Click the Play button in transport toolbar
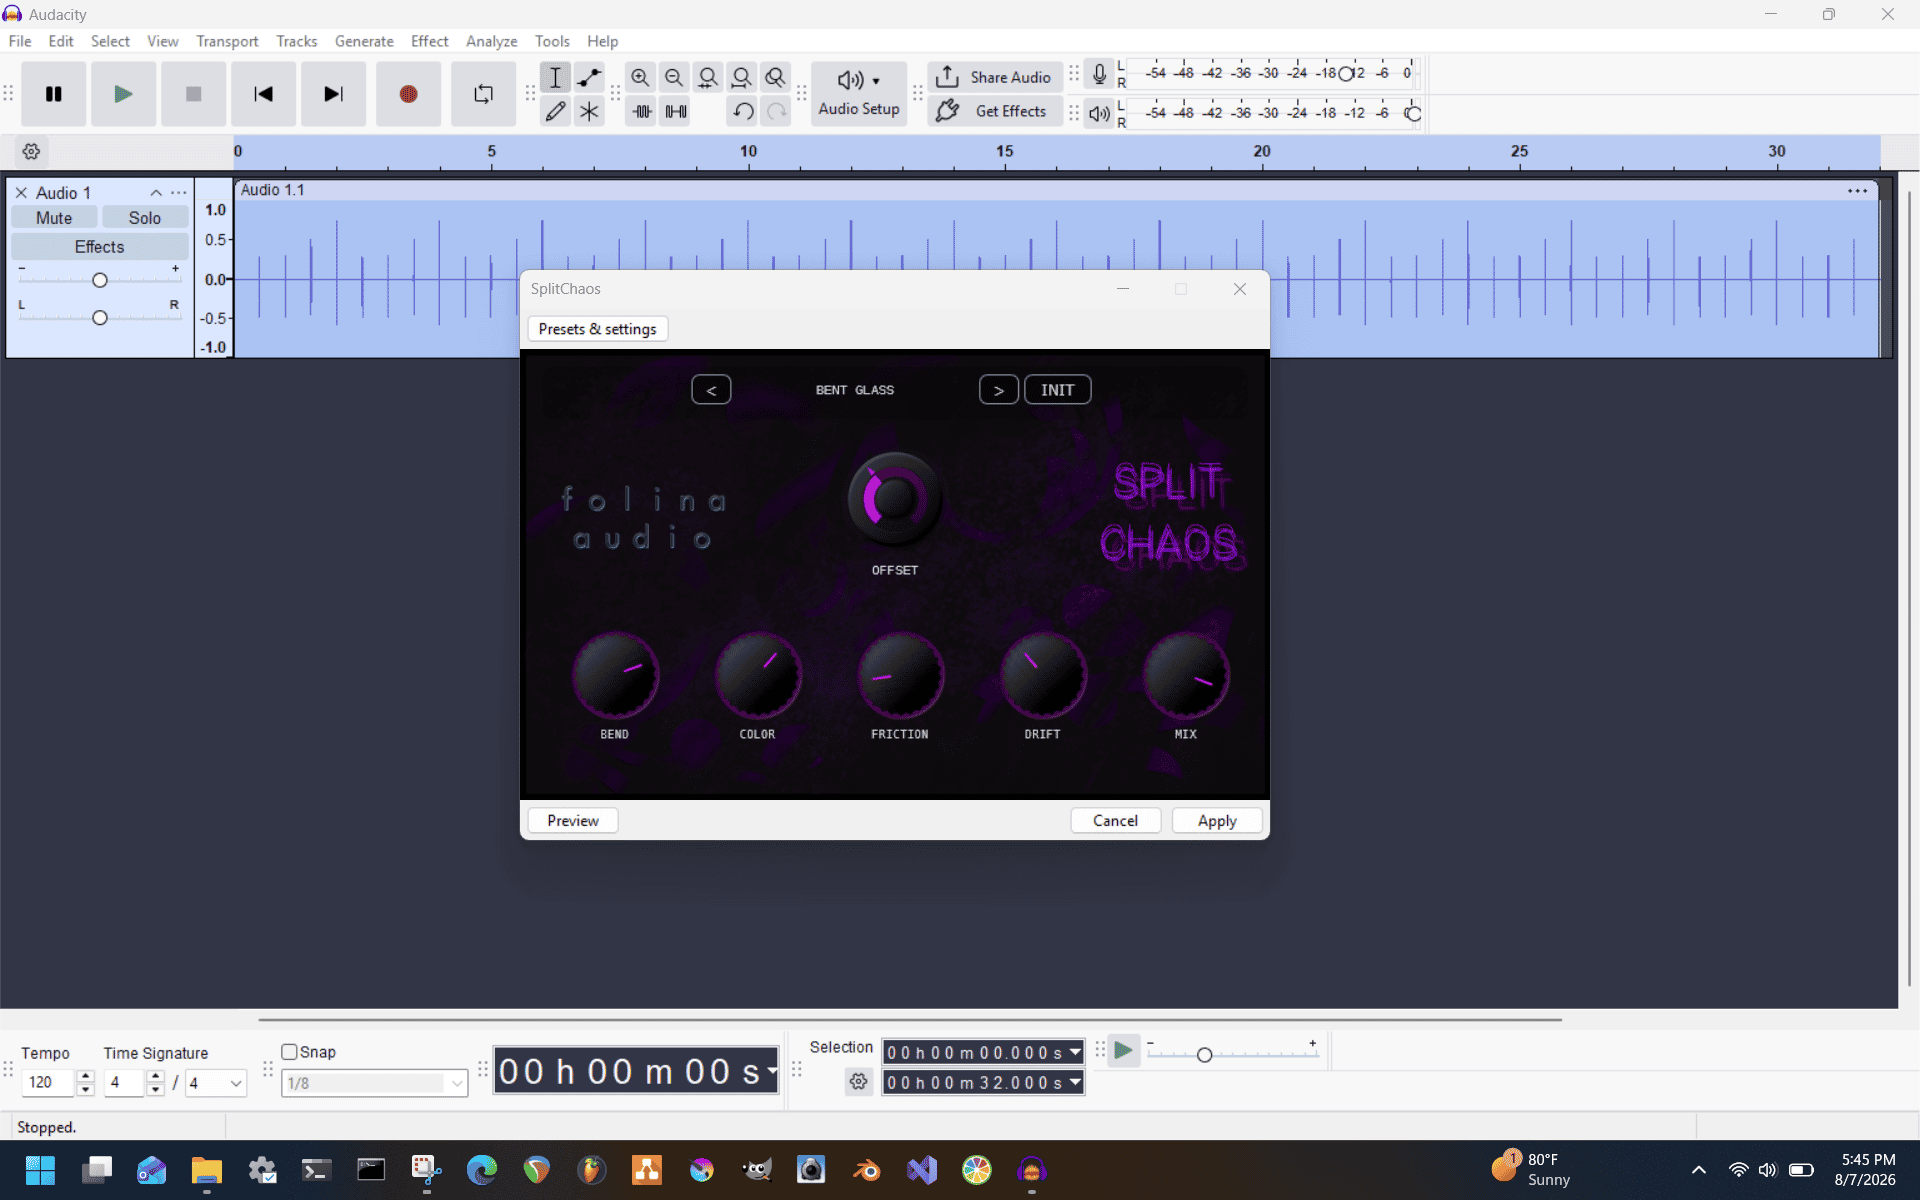1920x1200 pixels. click(123, 94)
